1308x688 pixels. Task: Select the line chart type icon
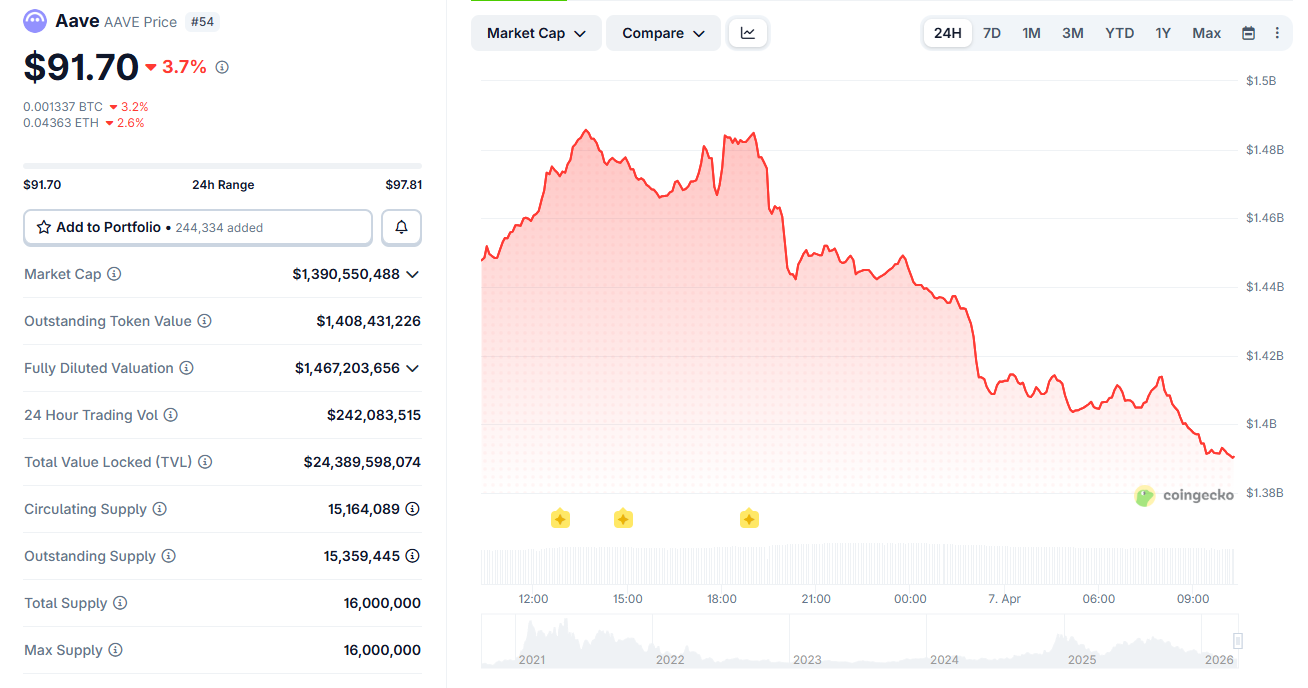(x=747, y=32)
